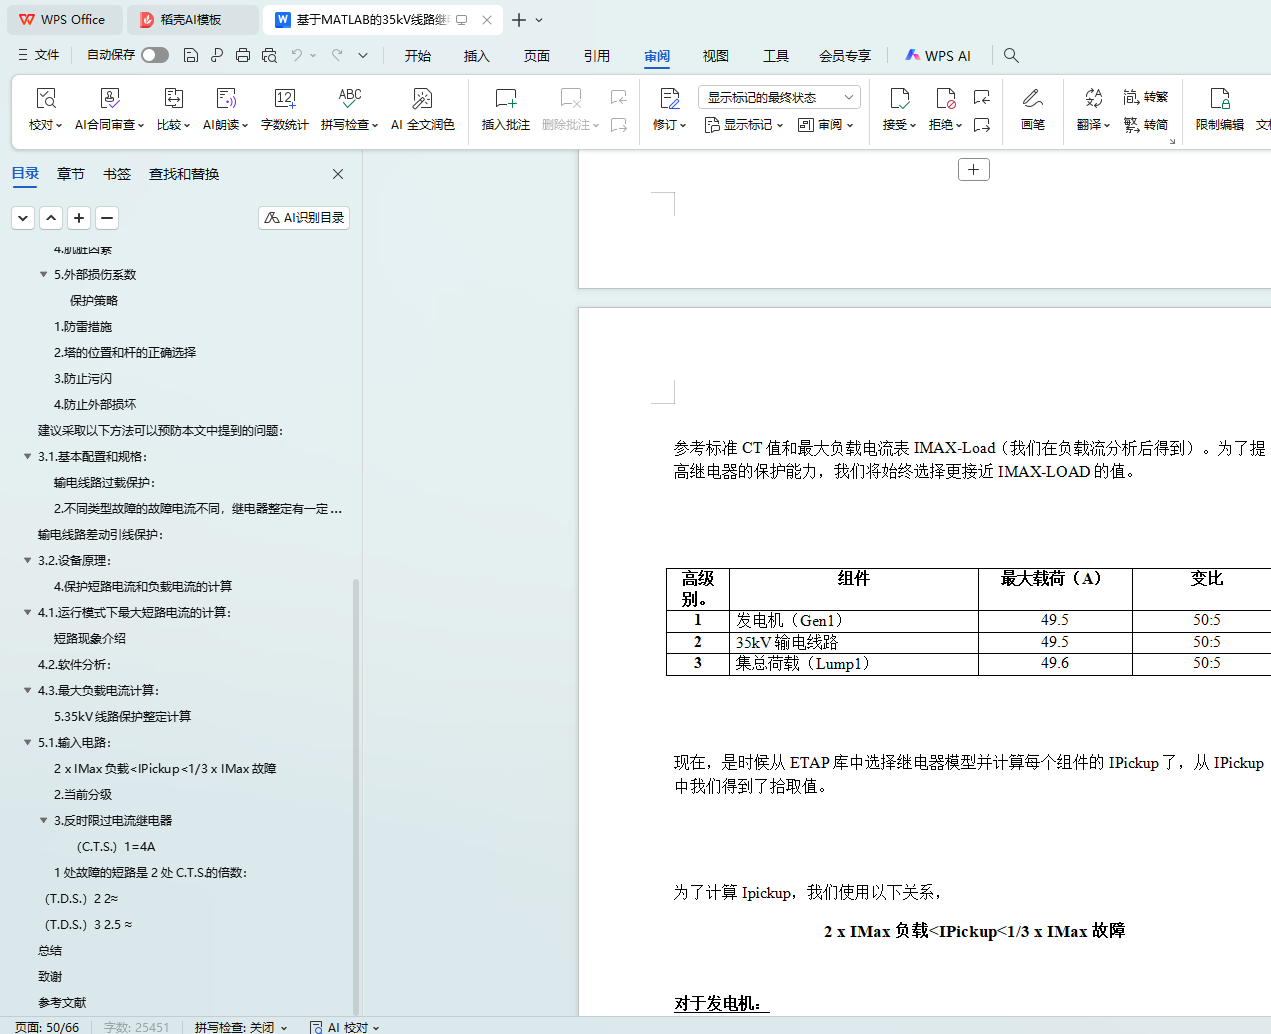Open the search magnifier icon
The width and height of the screenshot is (1271, 1034).
click(1011, 56)
